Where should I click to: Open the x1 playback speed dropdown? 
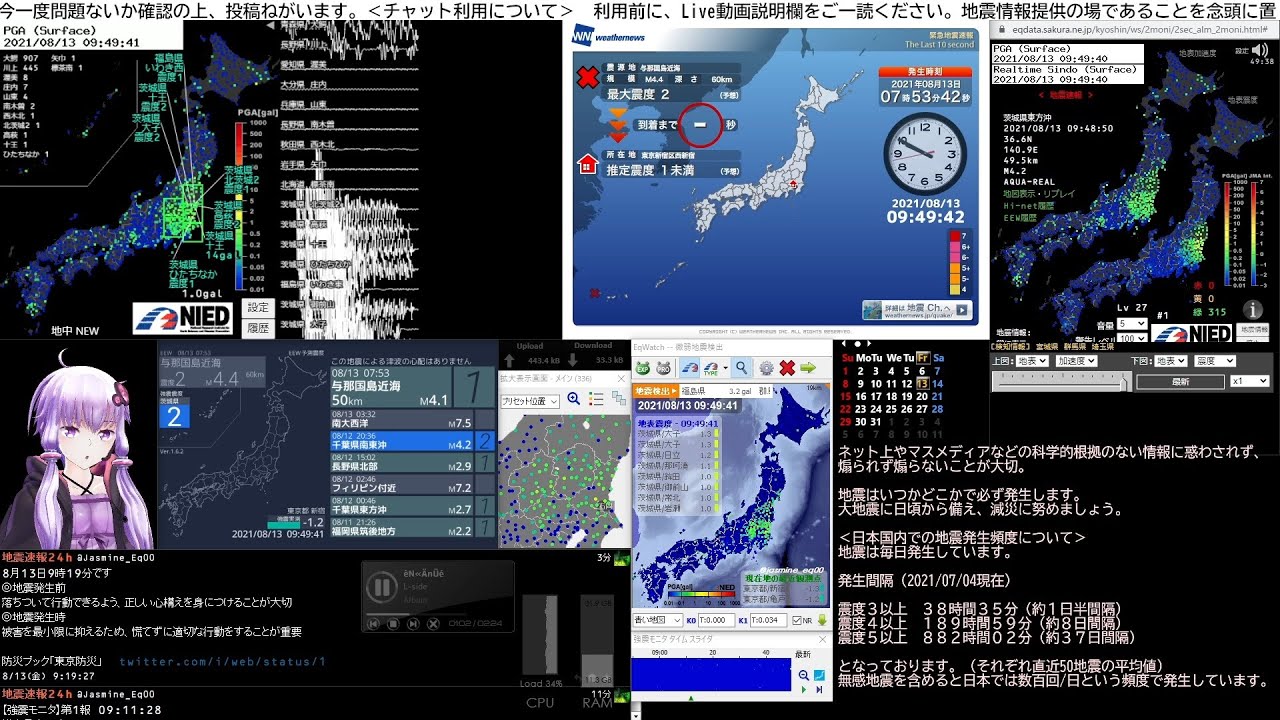(x=1250, y=381)
